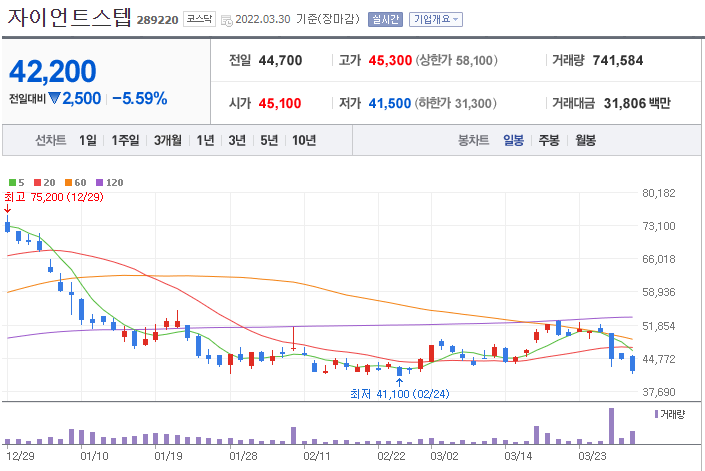The height and width of the screenshot is (471, 705).
Task: Click the down-triangle change icon before 2,500
Action: click(54, 98)
